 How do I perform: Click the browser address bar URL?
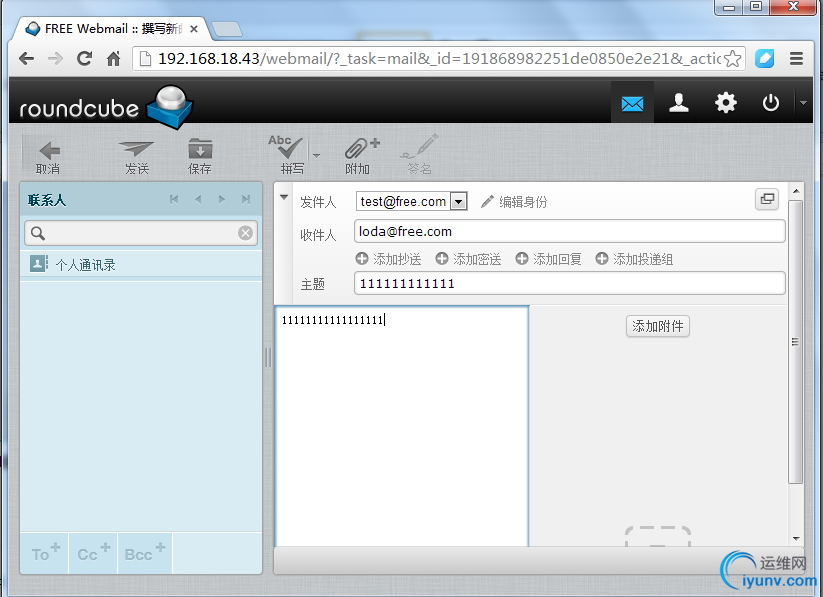pyautogui.click(x=438, y=58)
